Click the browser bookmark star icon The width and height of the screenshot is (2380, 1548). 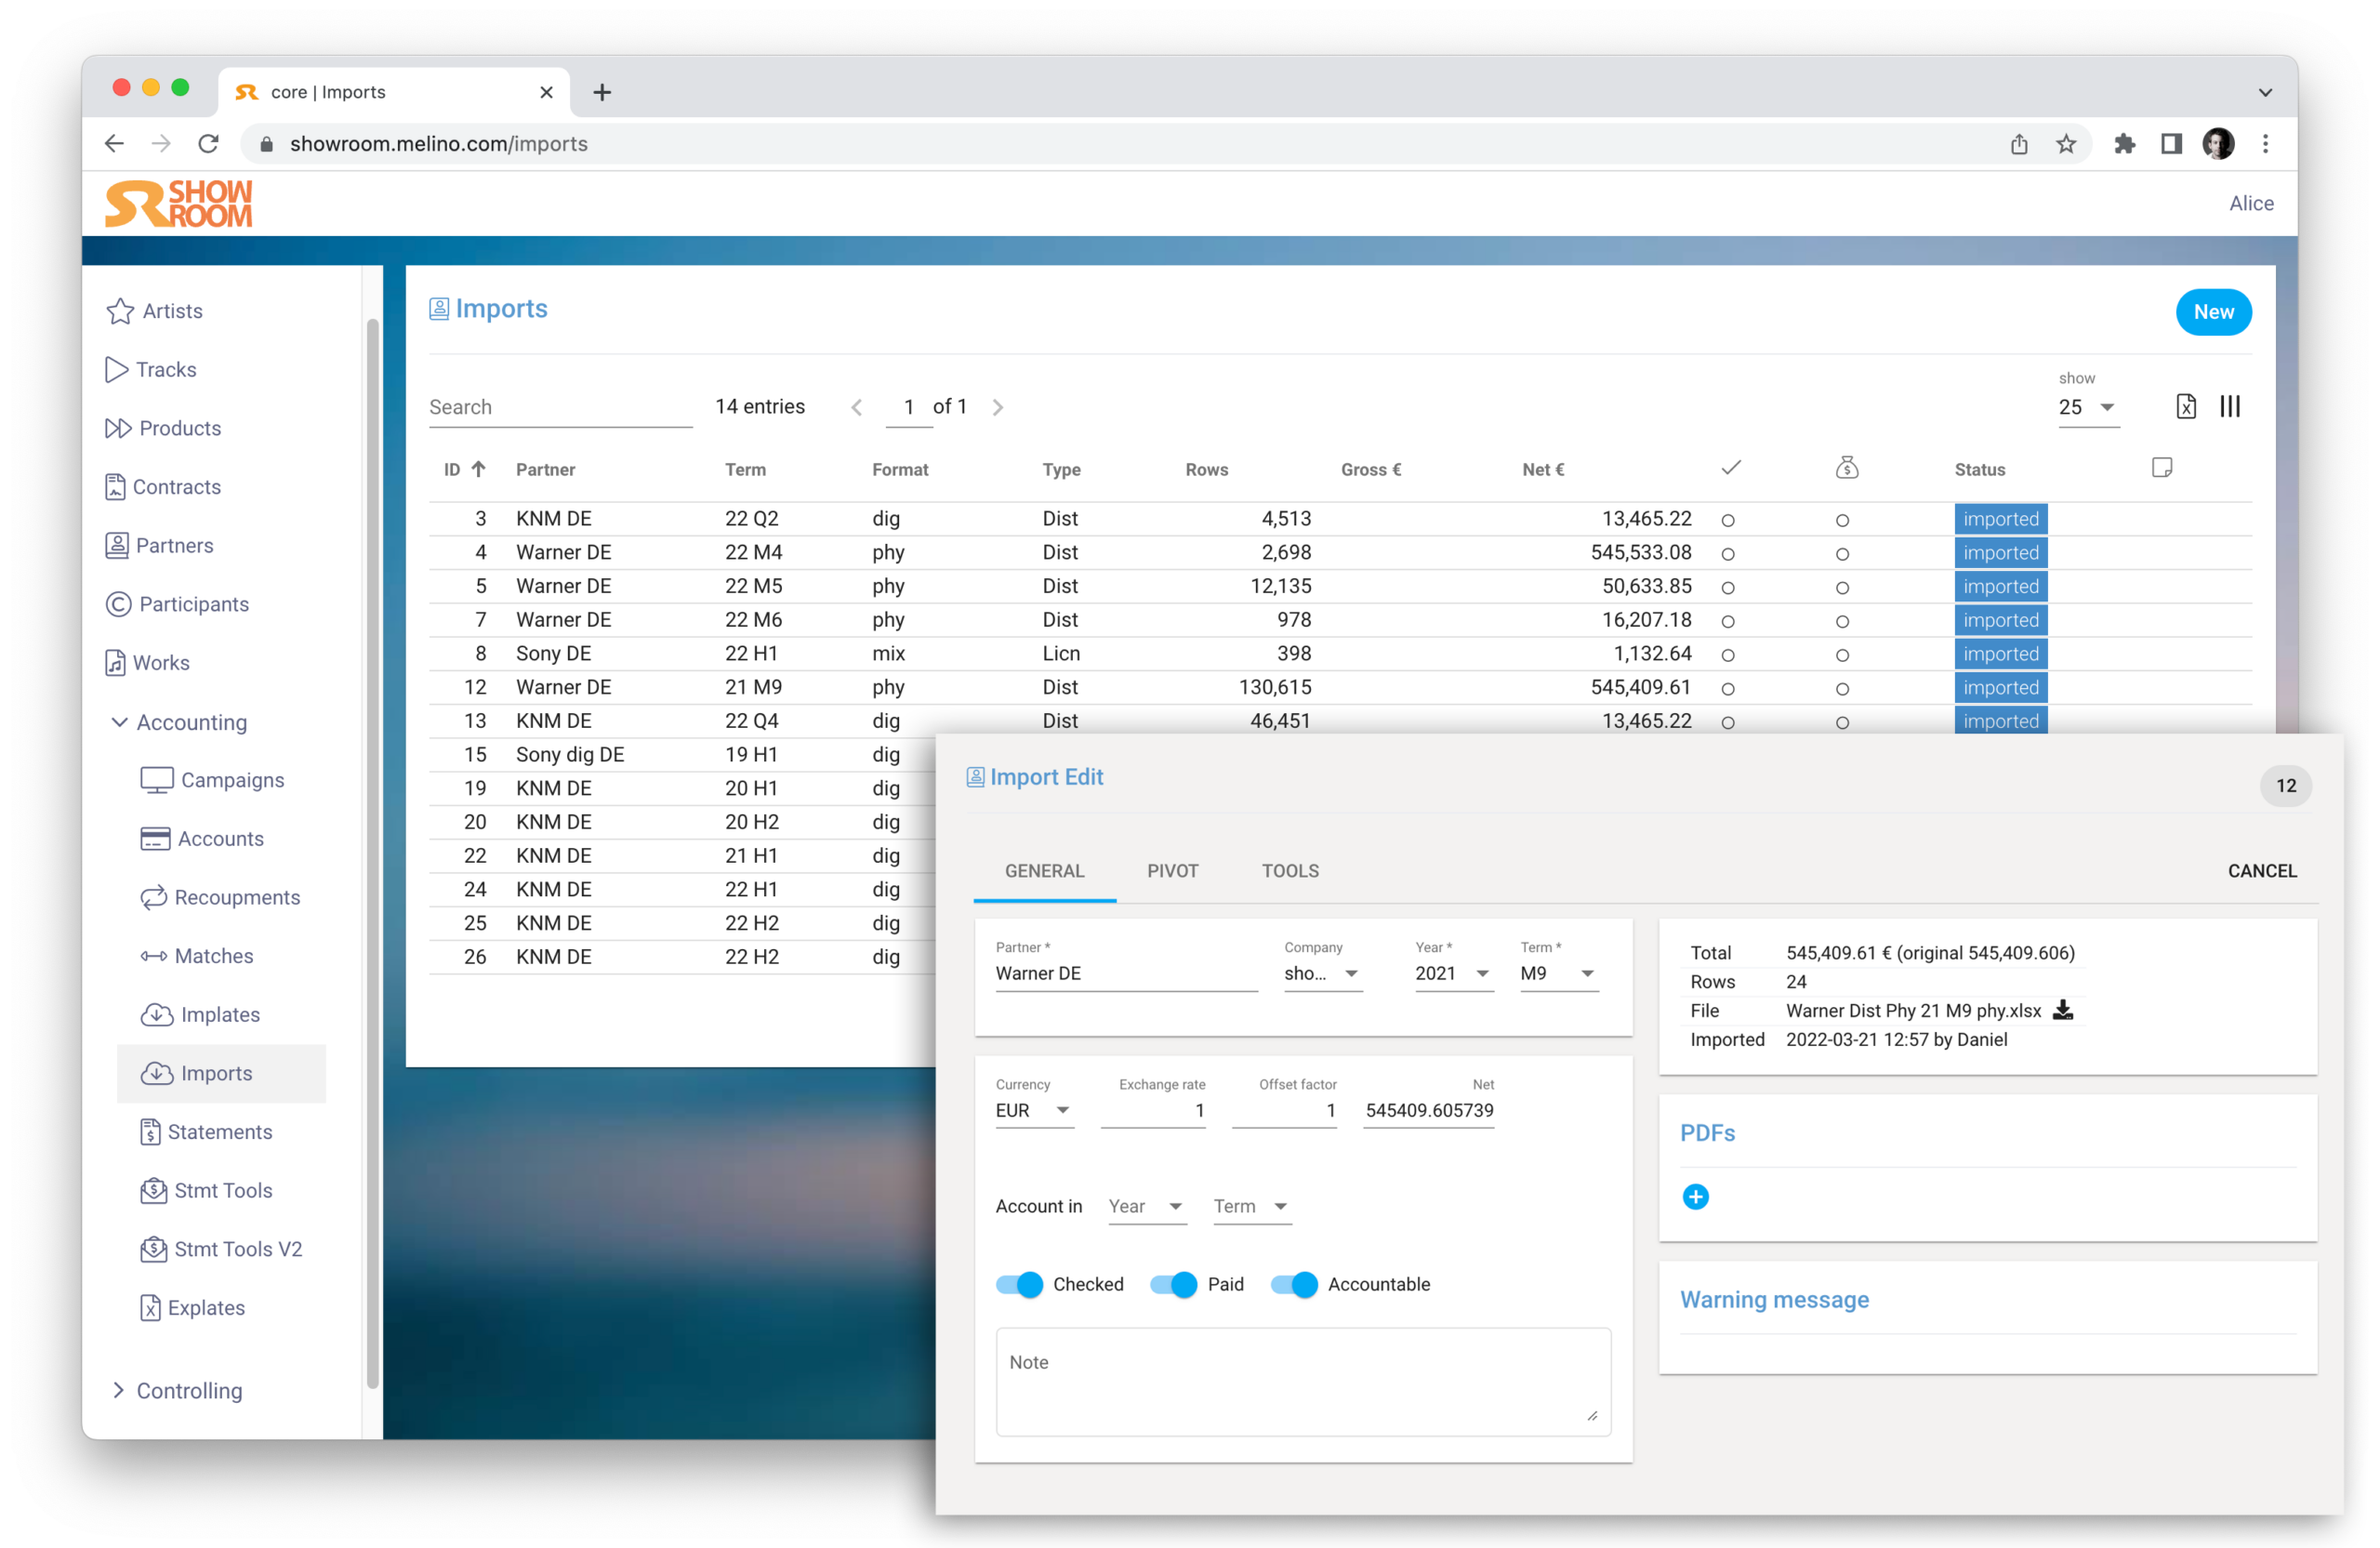tap(2066, 144)
